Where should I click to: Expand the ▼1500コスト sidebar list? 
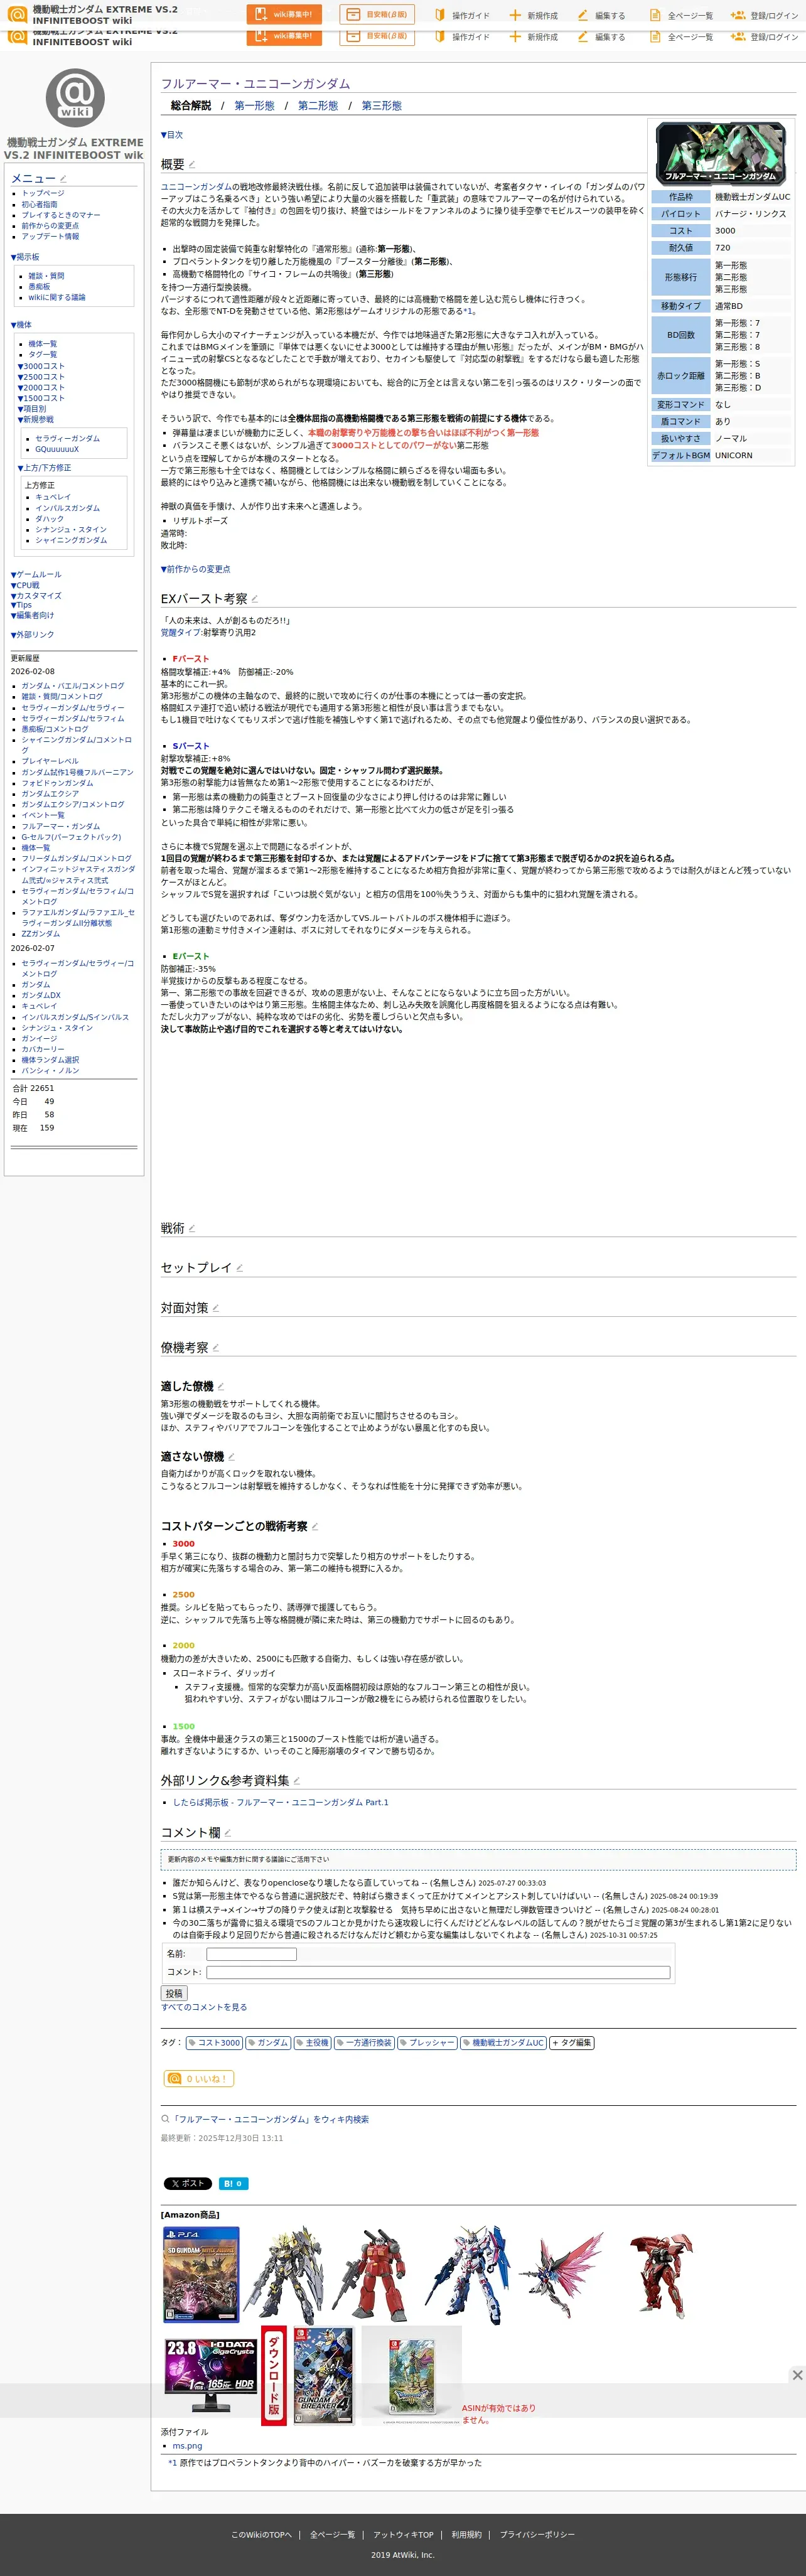pyautogui.click(x=41, y=399)
